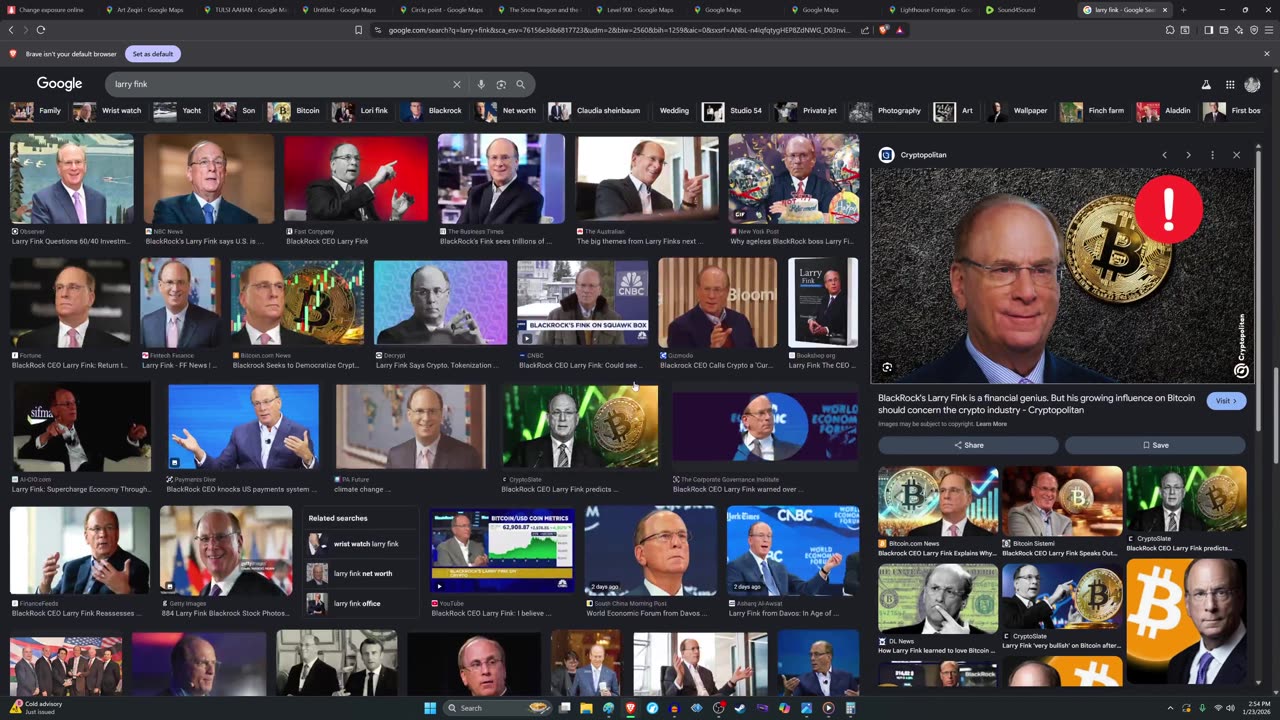Open the Bookshop.org Larry Fink book thumbnail
1280x720 pixels.
point(823,303)
